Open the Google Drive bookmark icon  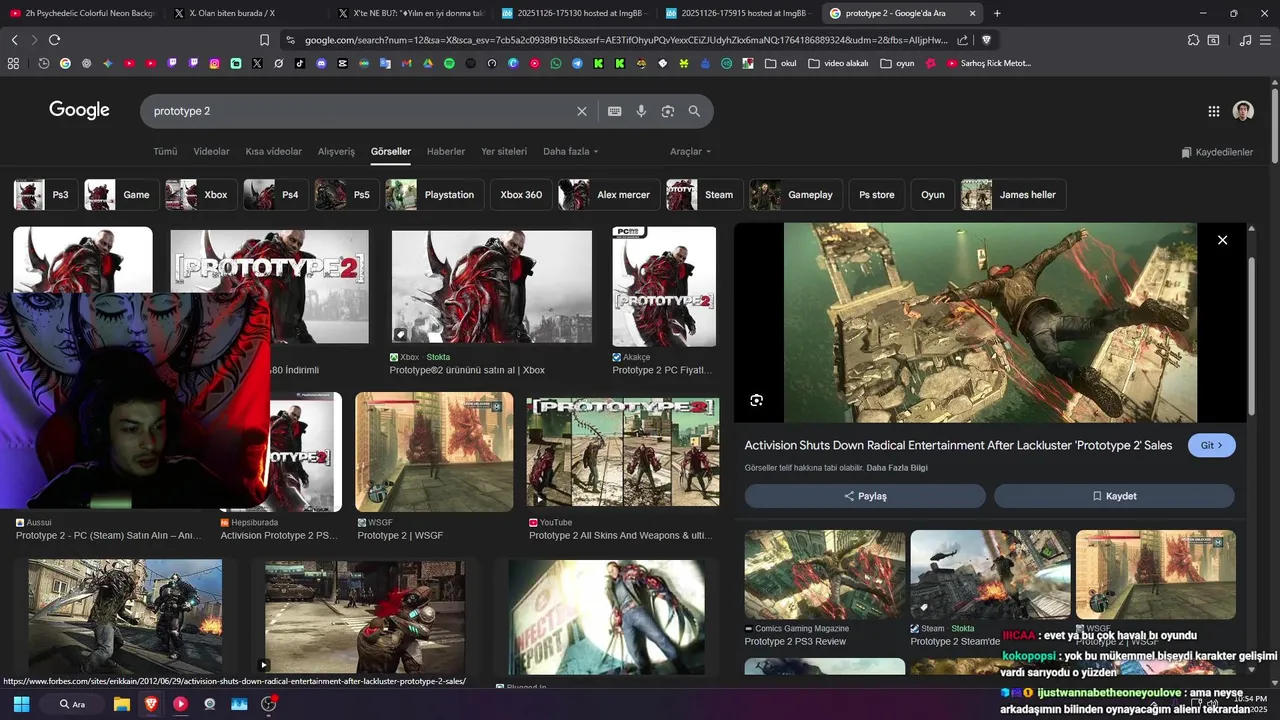[x=428, y=63]
